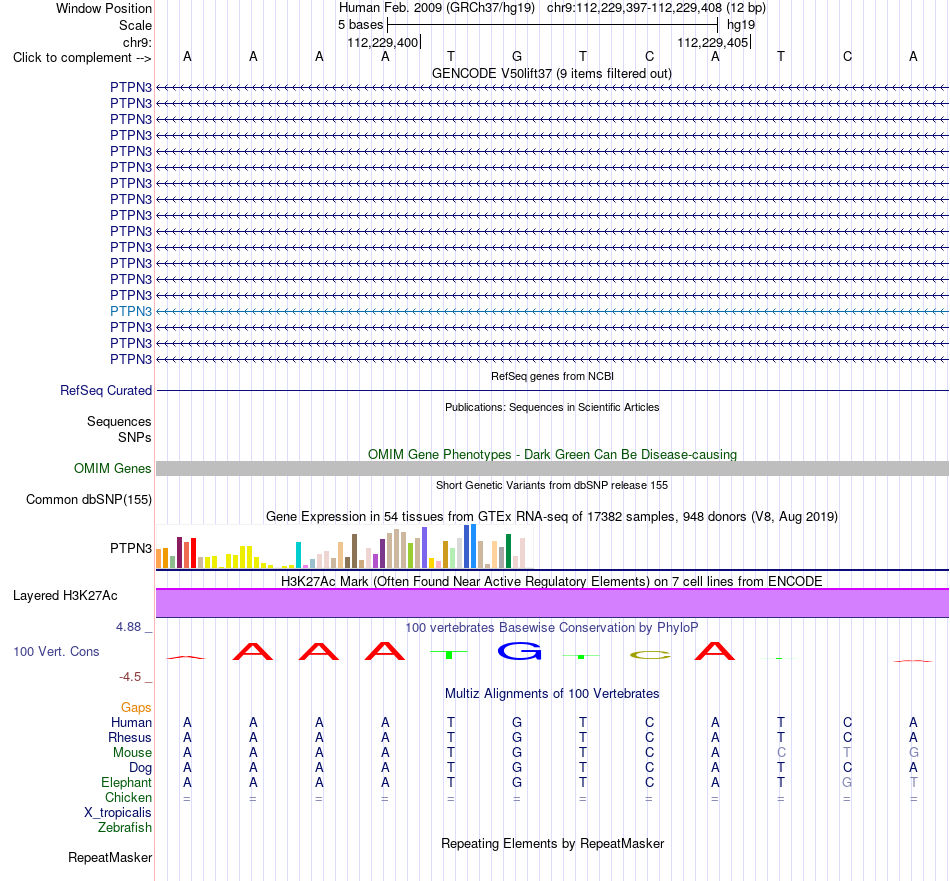Open the OMIM Gene Phenotypes track title
Screen dimensions: 950x881
click(552, 454)
